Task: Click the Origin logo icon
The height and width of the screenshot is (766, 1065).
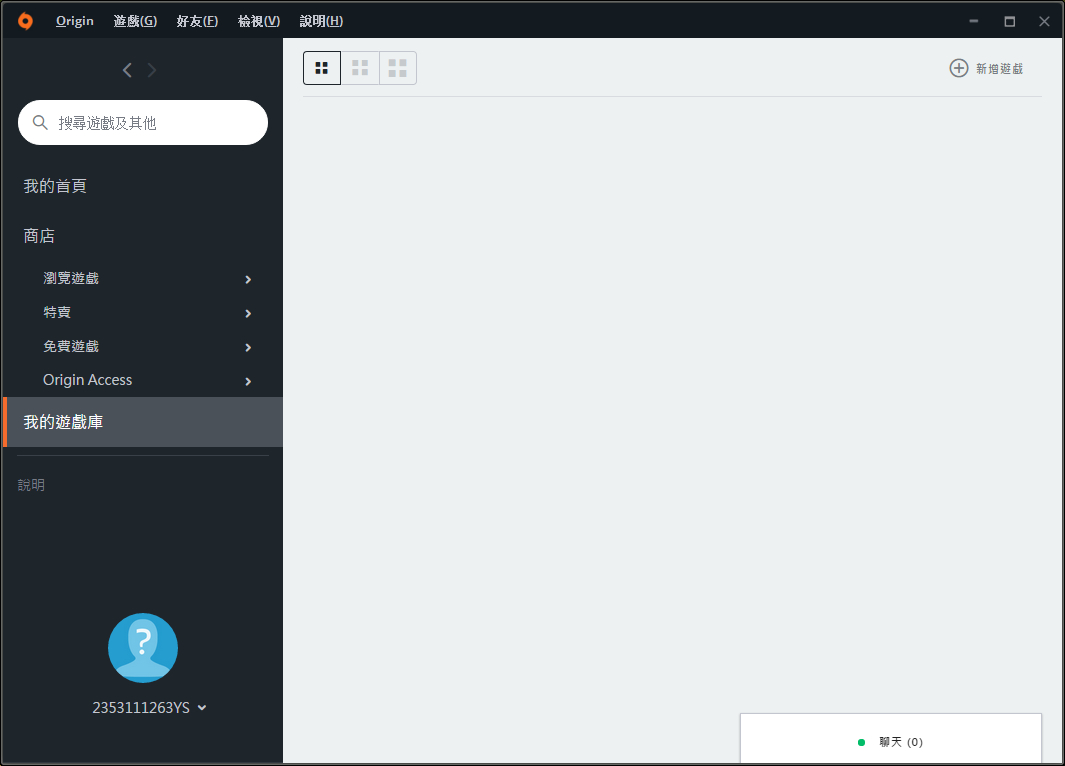Action: point(25,21)
